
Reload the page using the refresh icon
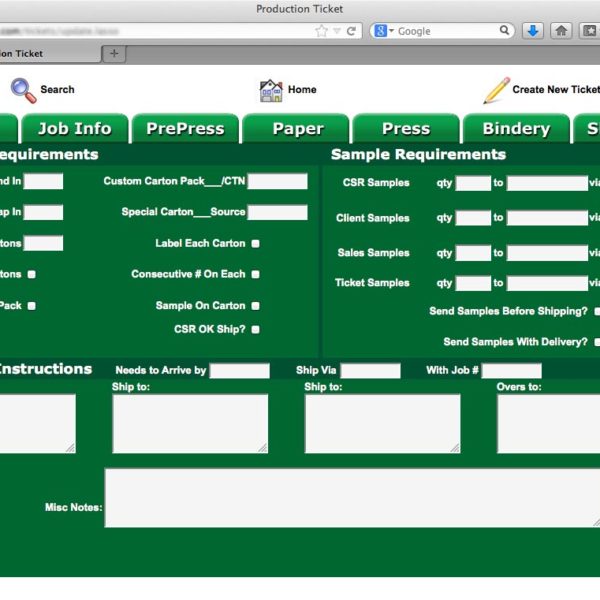(x=352, y=31)
